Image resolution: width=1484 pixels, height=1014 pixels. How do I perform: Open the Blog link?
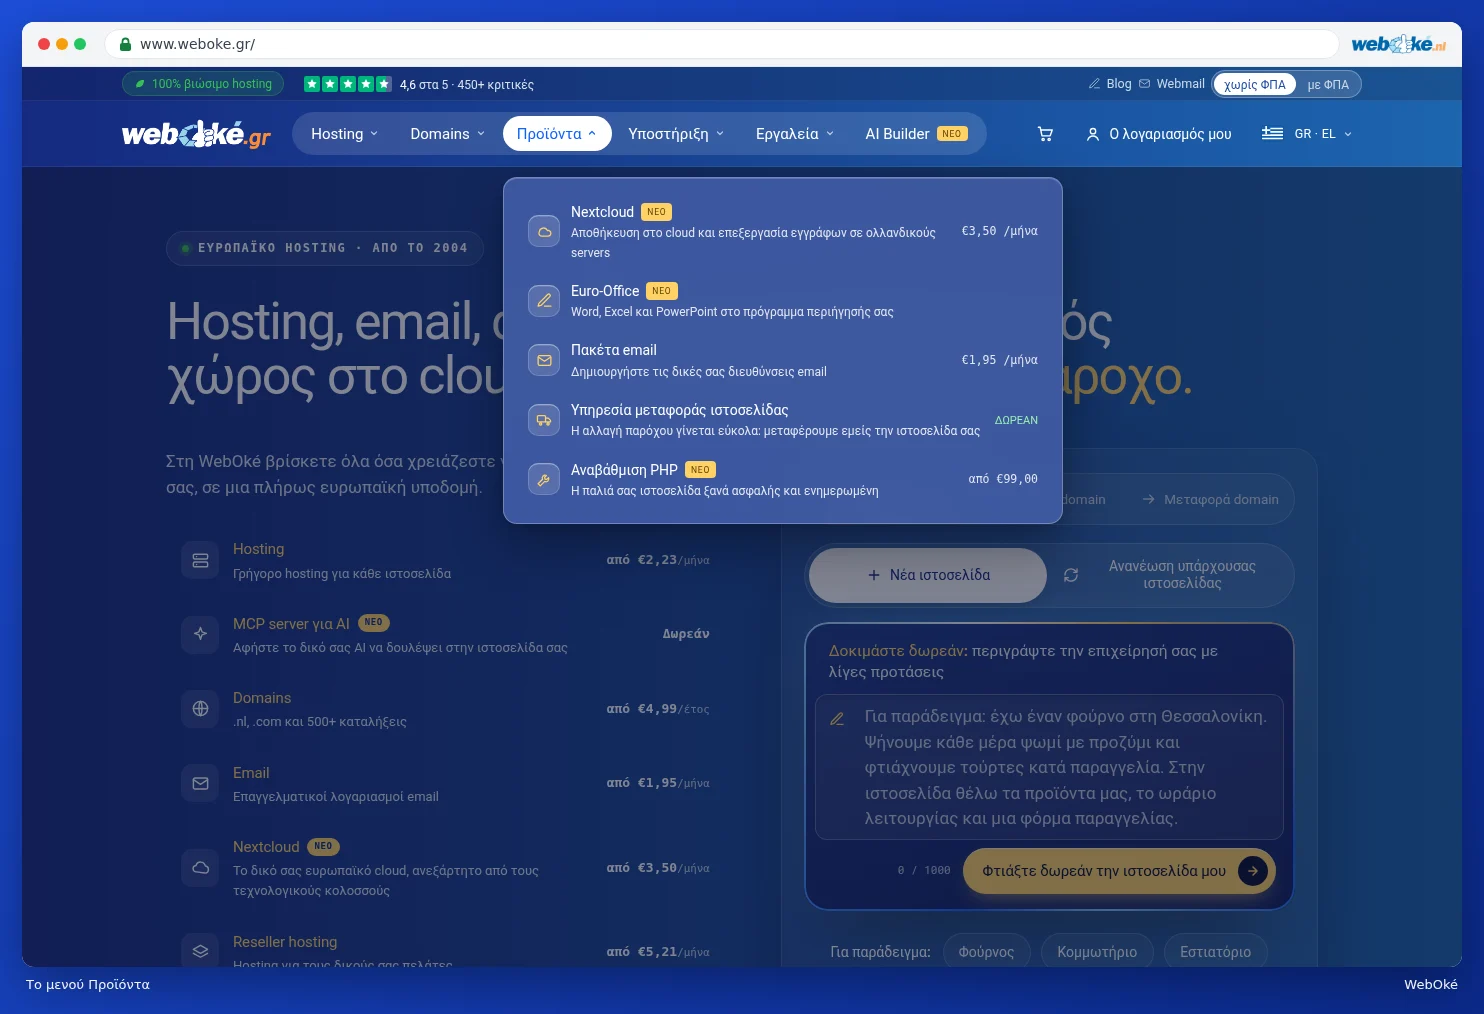coord(1110,84)
